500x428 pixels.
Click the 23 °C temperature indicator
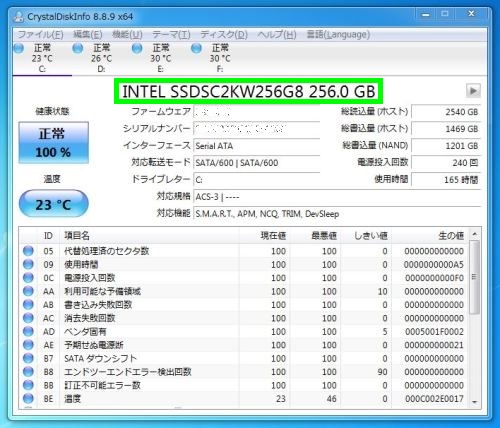click(x=53, y=204)
